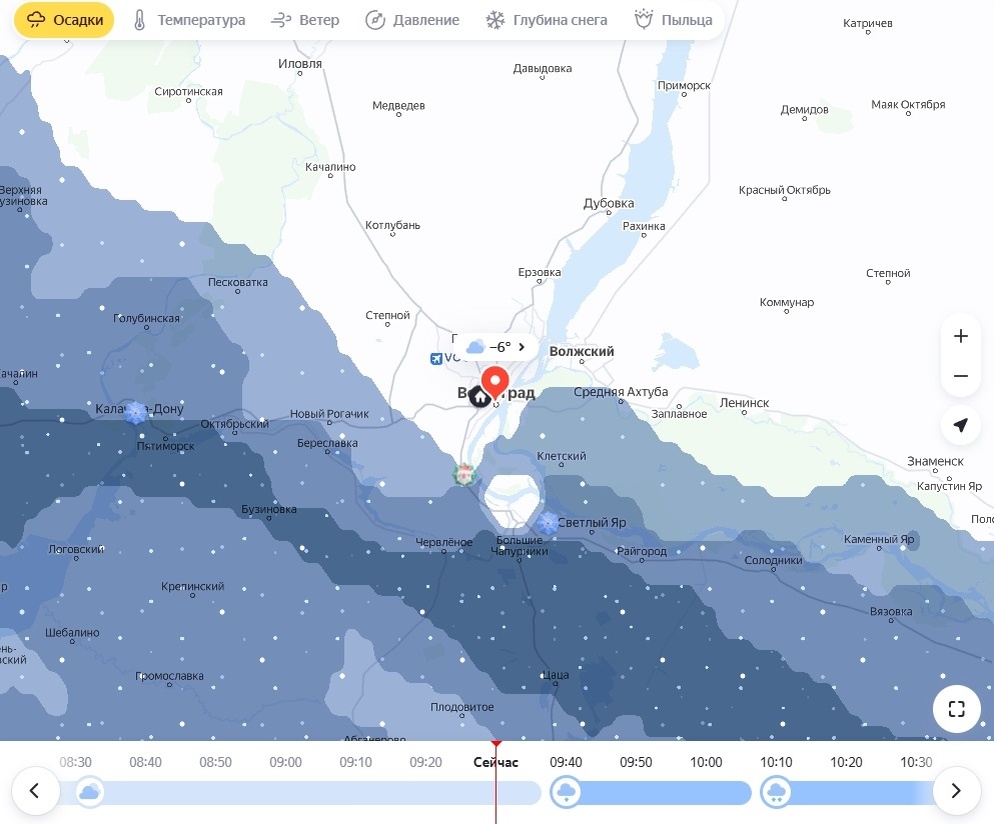Switch to the Ветер wind layer

305,20
